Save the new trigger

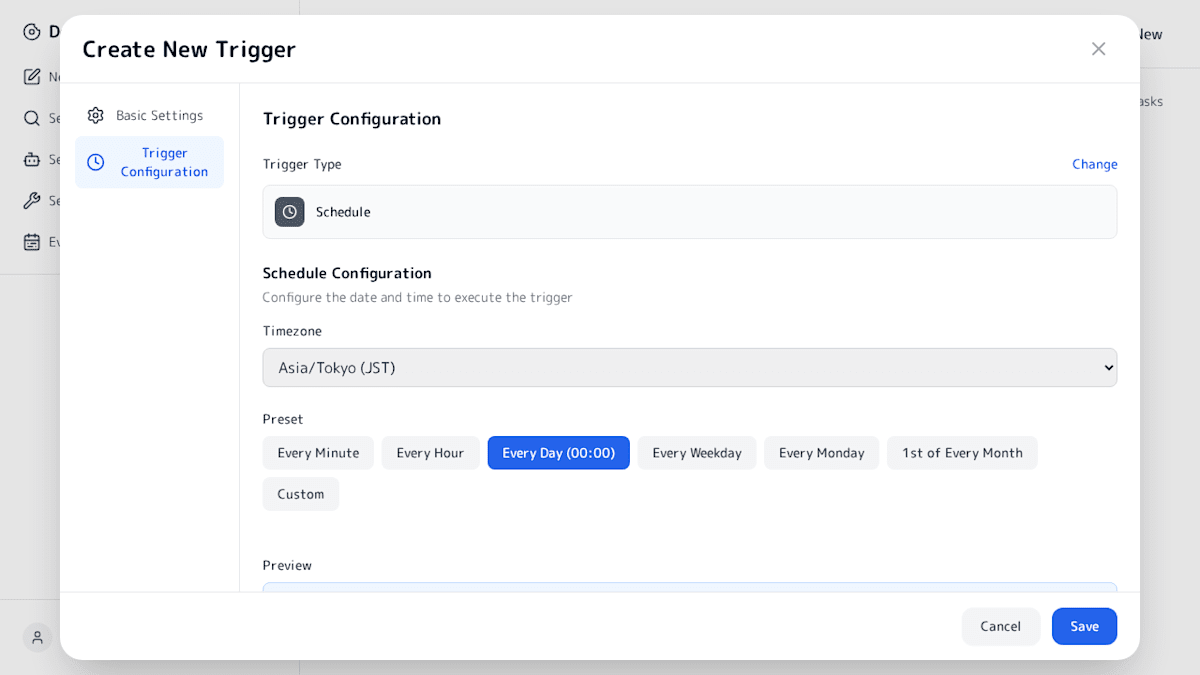pos(1085,626)
